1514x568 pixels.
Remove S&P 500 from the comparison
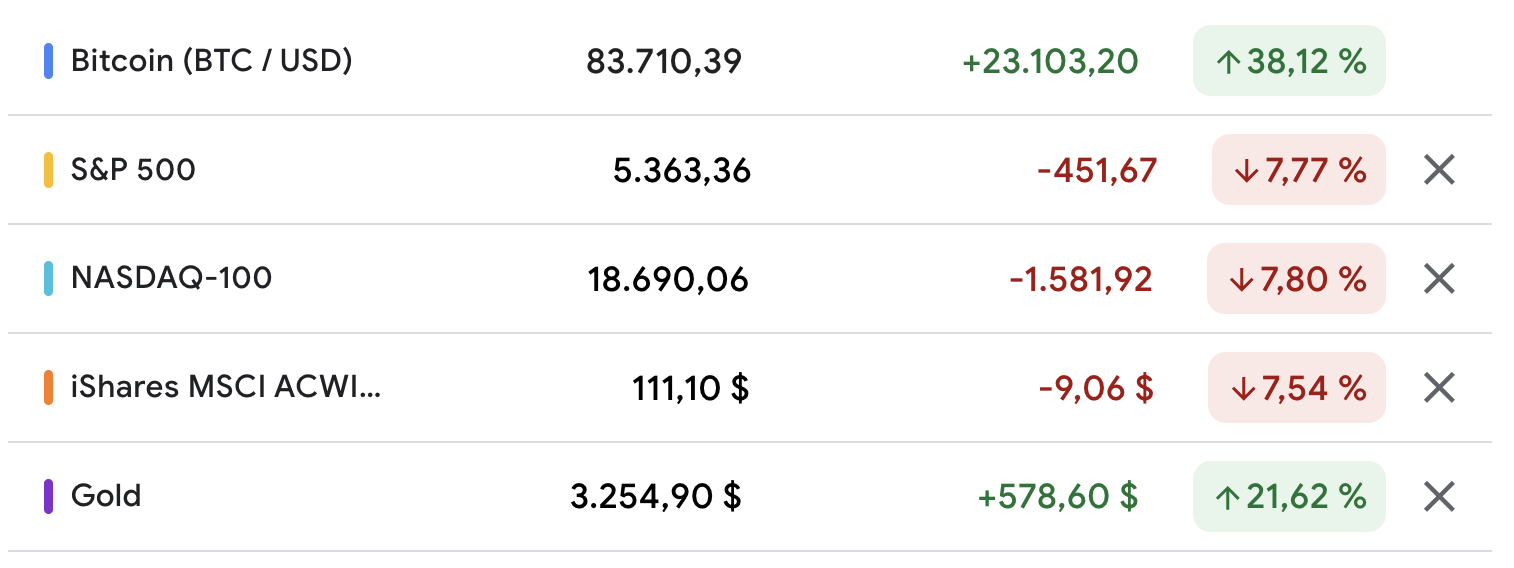coord(1438,170)
